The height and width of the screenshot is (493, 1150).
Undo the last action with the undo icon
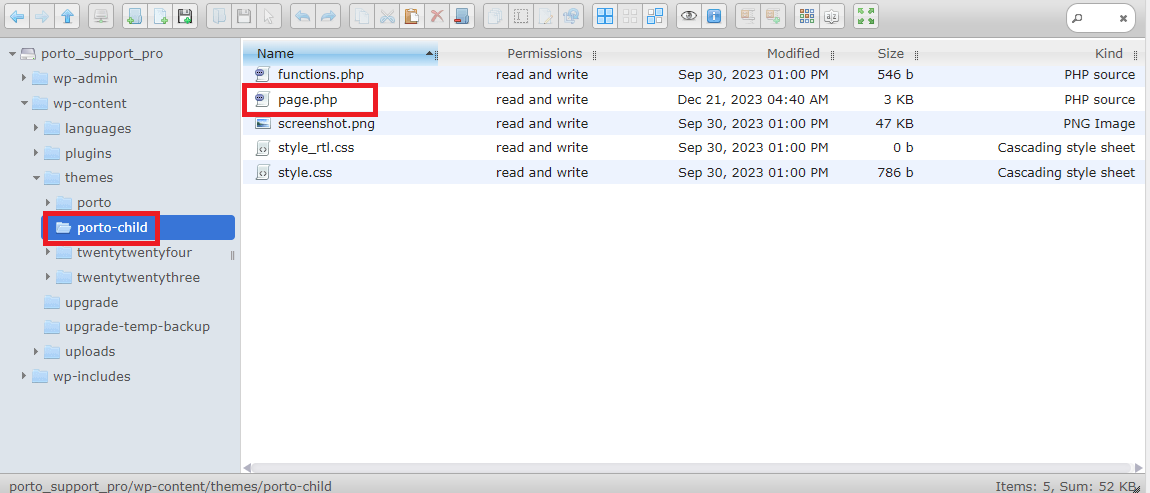[x=302, y=16]
